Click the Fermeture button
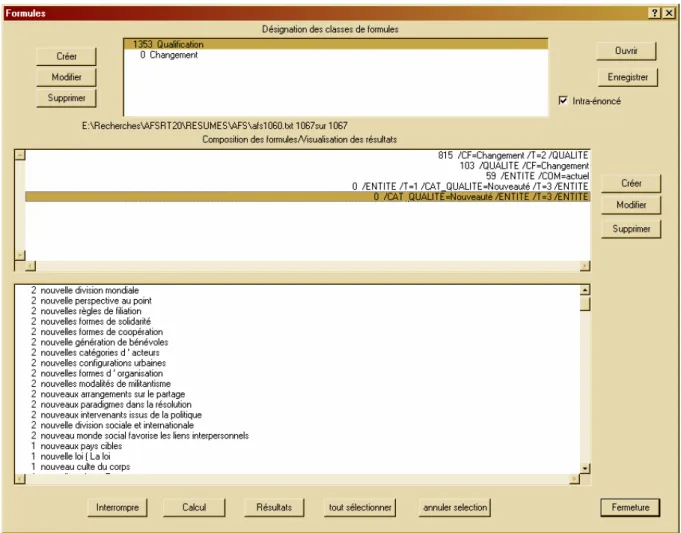Screen dimensions: 681x533 click(x=630, y=507)
